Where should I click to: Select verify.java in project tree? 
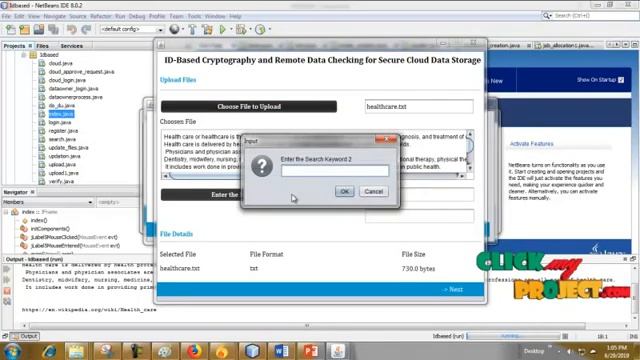tap(61, 181)
